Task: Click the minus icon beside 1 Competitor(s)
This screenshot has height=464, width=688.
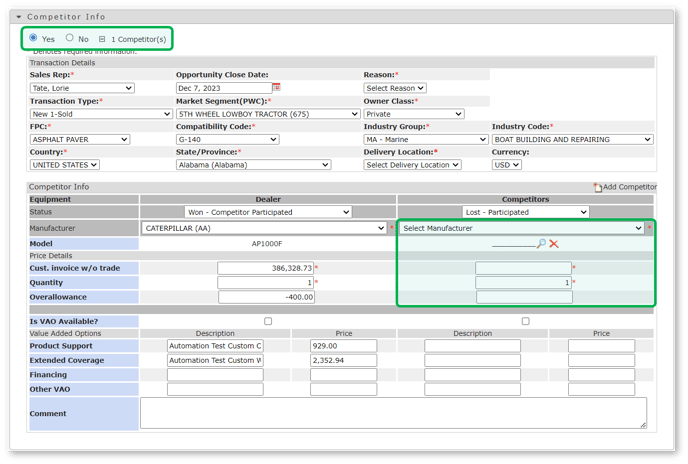Action: click(x=101, y=39)
